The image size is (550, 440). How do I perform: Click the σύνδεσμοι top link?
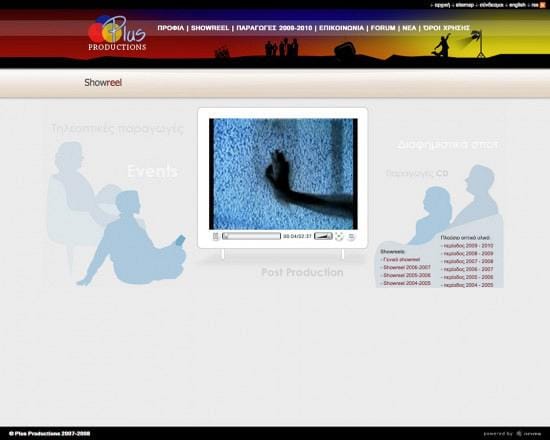click(x=491, y=5)
